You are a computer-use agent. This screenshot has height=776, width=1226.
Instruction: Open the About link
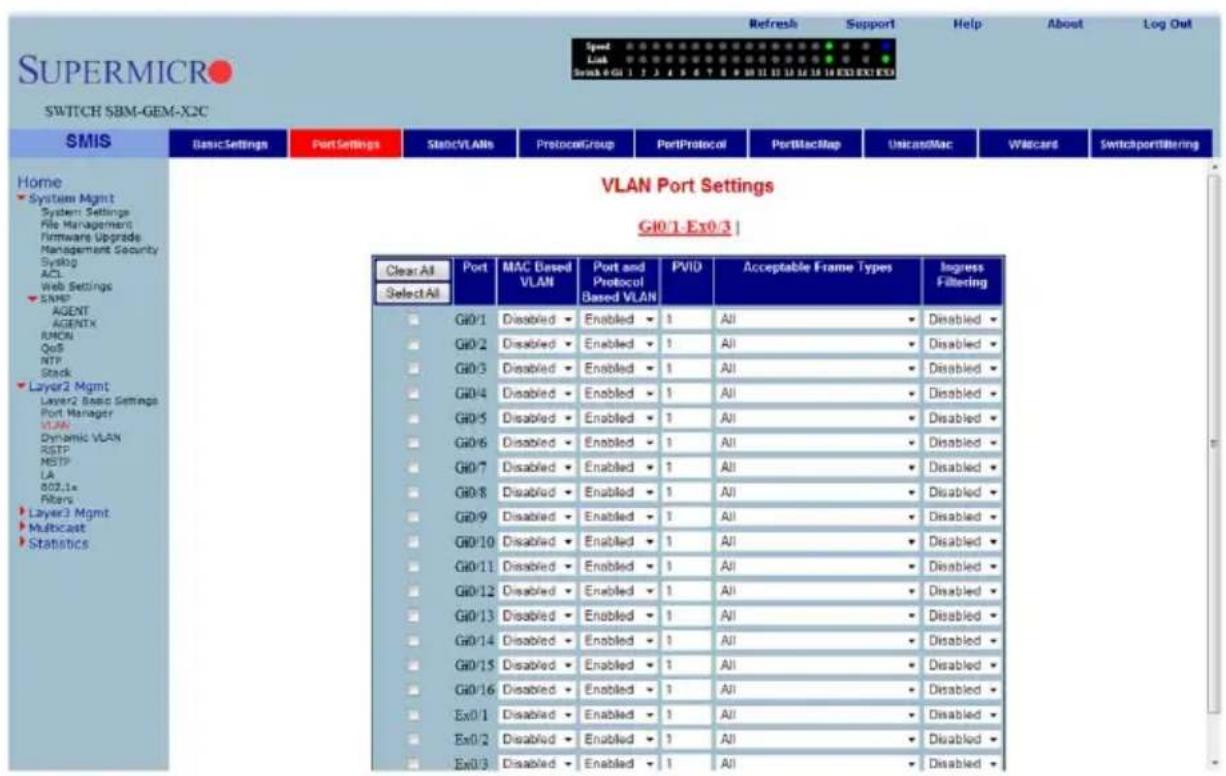(x=1064, y=23)
